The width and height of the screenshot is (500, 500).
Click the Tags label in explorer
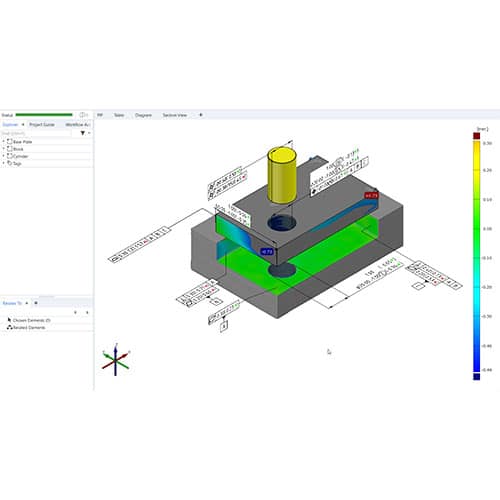click(x=17, y=164)
